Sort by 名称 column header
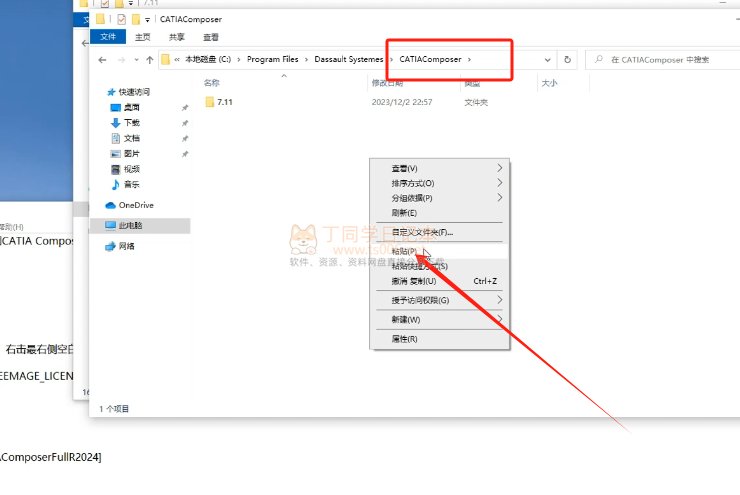740x495 pixels. pyautogui.click(x=211, y=83)
